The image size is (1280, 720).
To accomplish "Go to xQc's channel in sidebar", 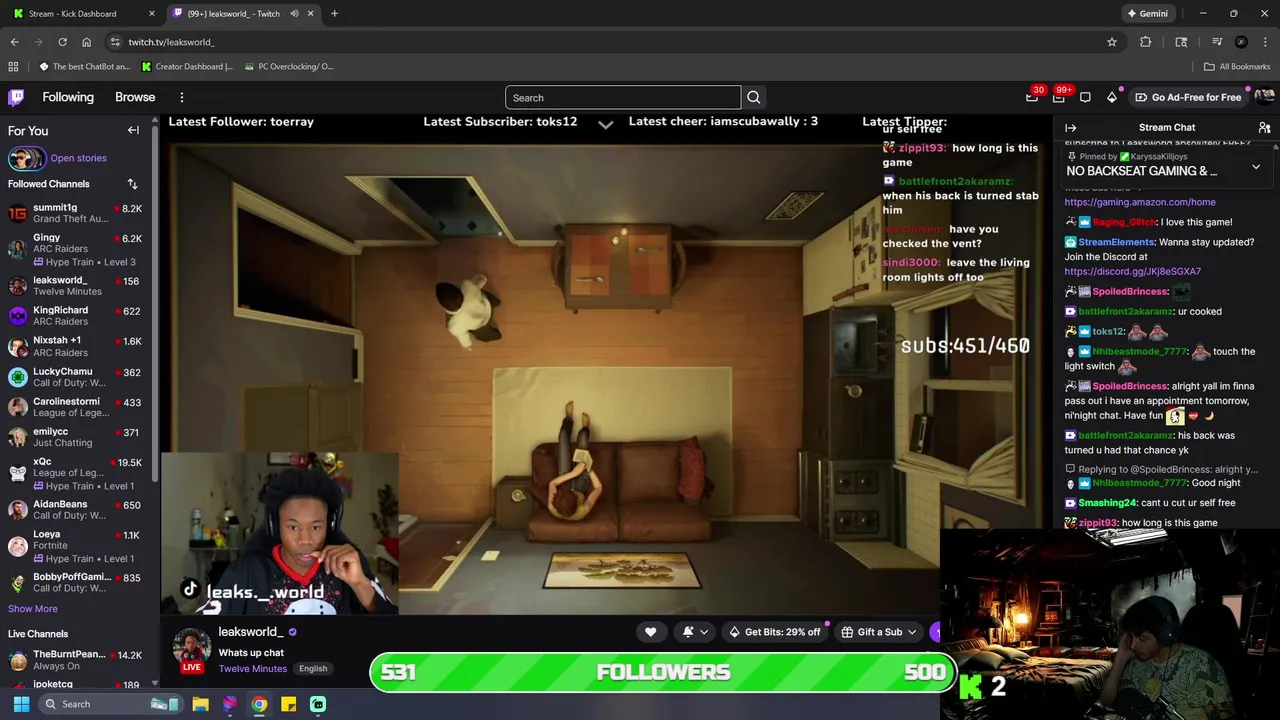I will (x=76, y=473).
